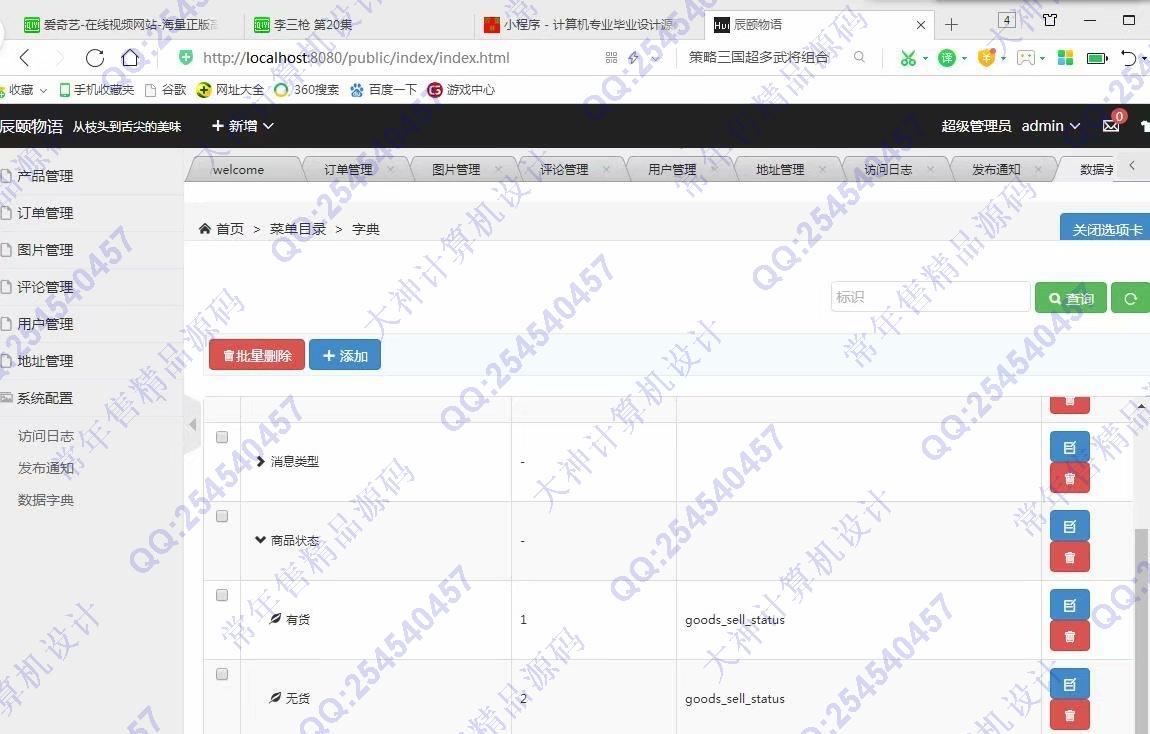The width and height of the screenshot is (1150, 734).
Task: Click the edit icon for 消息类型 row
Action: (x=1069, y=447)
